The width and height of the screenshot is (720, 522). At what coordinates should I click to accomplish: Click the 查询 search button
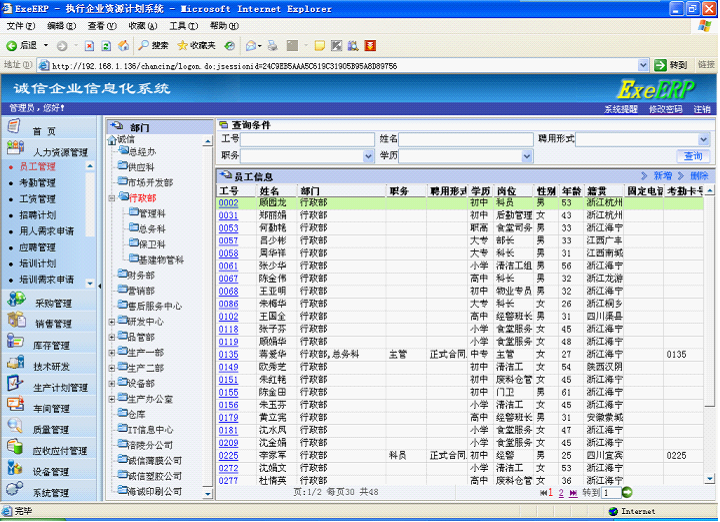pos(693,156)
